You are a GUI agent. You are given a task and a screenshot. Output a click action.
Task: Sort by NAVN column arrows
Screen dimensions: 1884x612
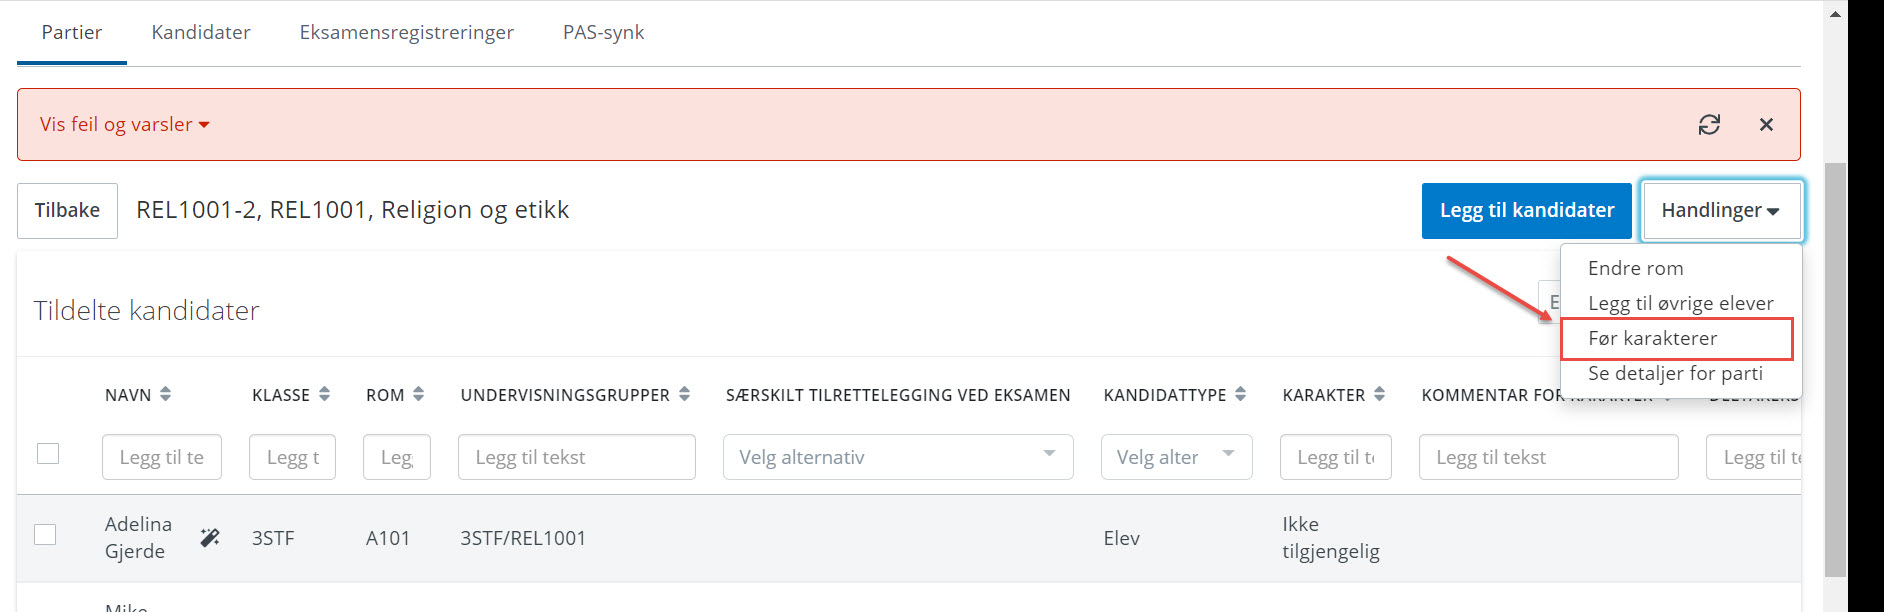click(165, 395)
